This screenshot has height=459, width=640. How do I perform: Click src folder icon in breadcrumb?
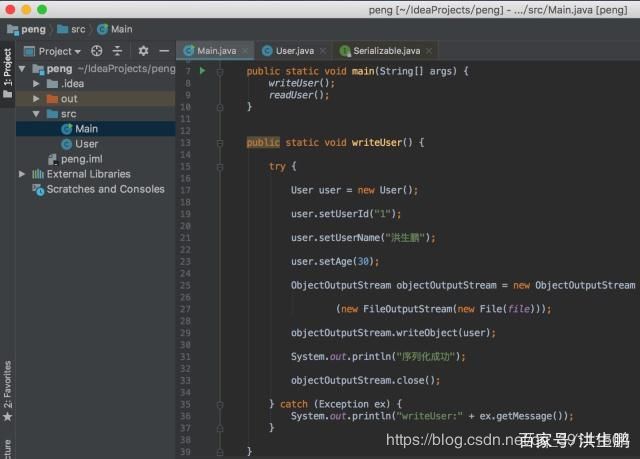[x=62, y=29]
